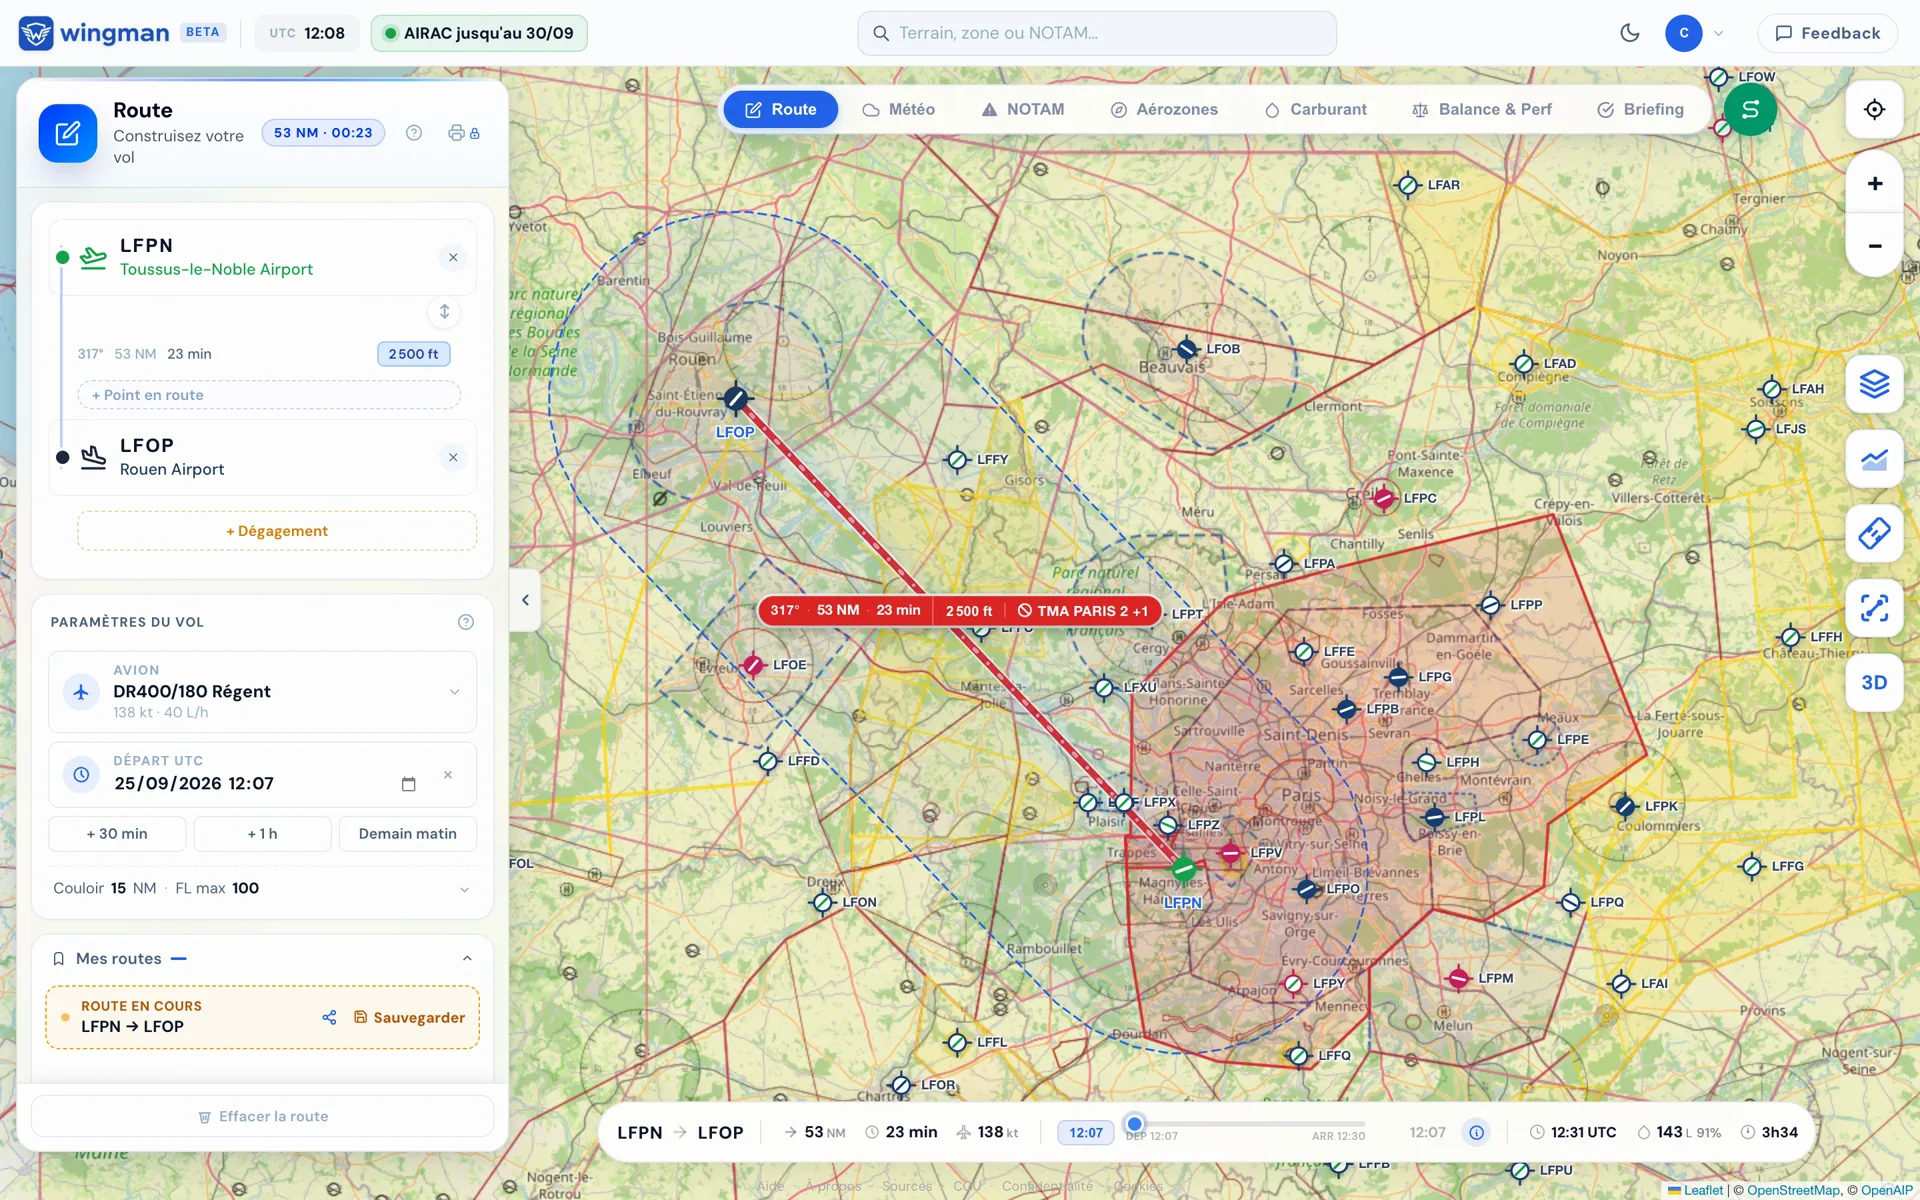The width and height of the screenshot is (1920, 1200).
Task: Set departure to Demain matin
Action: [408, 834]
